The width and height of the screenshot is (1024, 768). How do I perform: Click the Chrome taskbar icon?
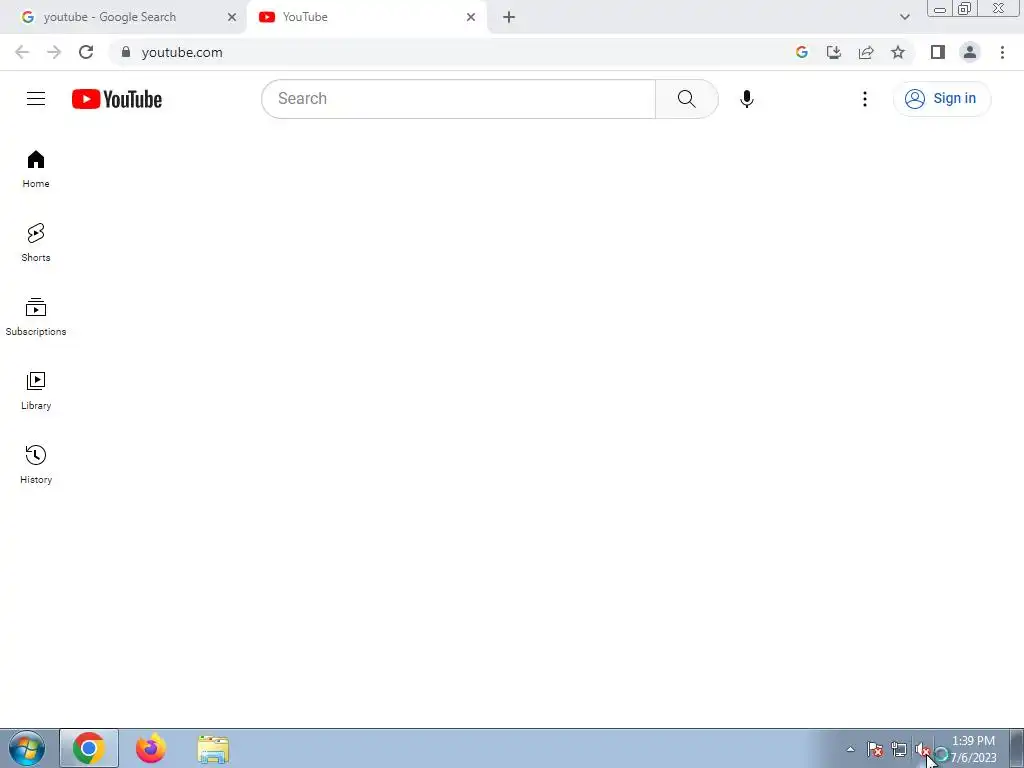pos(89,748)
